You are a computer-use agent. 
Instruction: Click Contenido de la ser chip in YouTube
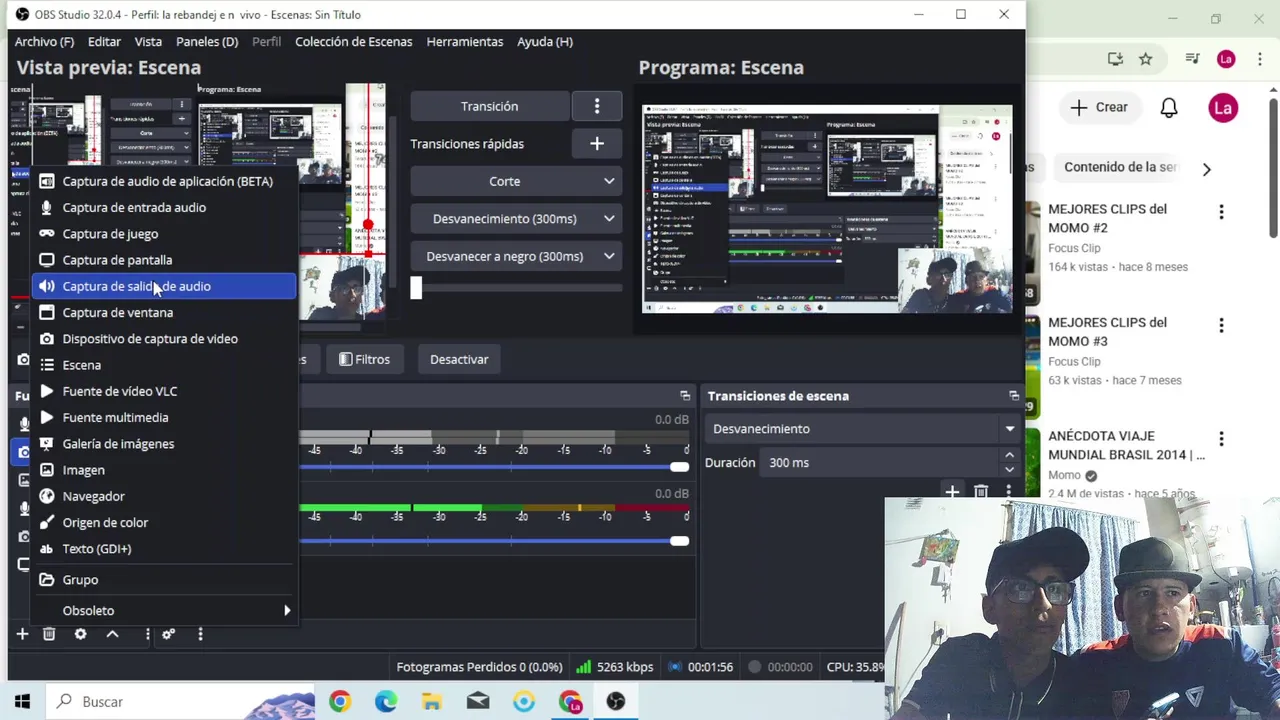[x=1120, y=167]
